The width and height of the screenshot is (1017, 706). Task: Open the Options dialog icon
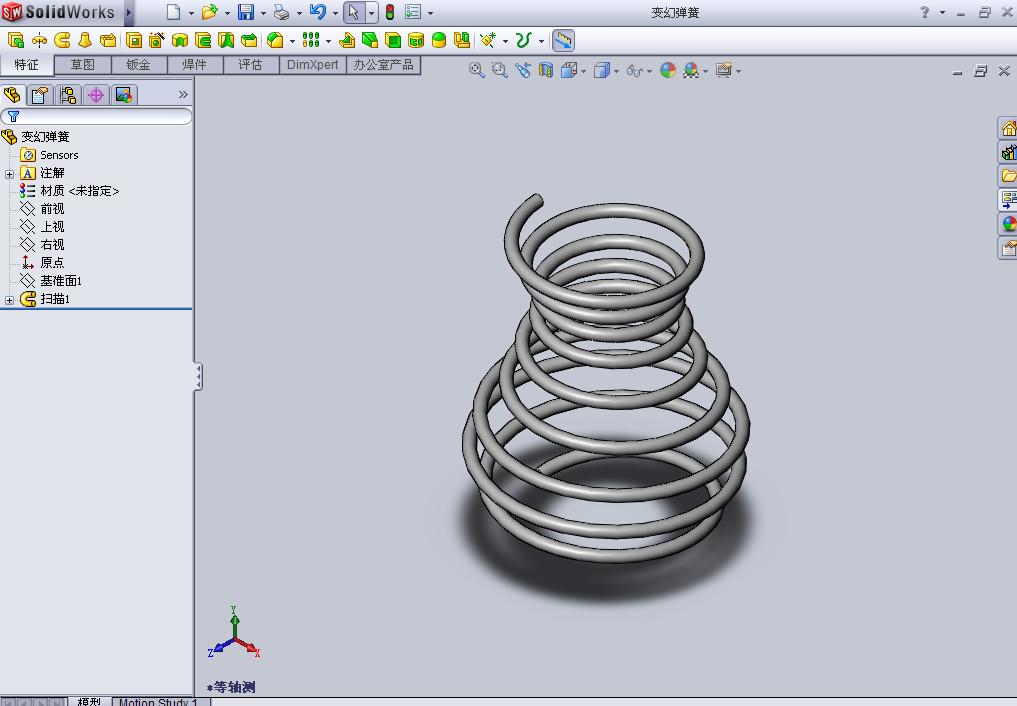(413, 12)
